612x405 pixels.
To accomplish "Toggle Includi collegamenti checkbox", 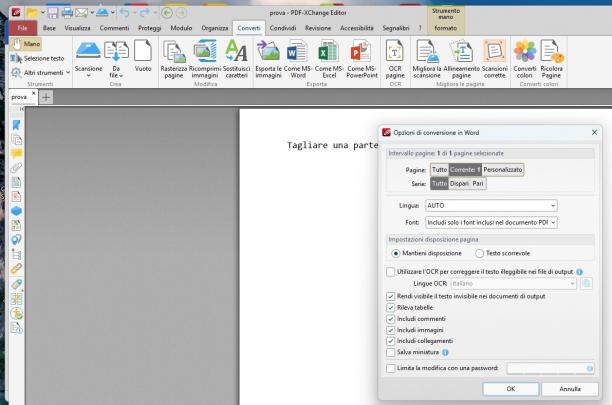I will [x=390, y=341].
